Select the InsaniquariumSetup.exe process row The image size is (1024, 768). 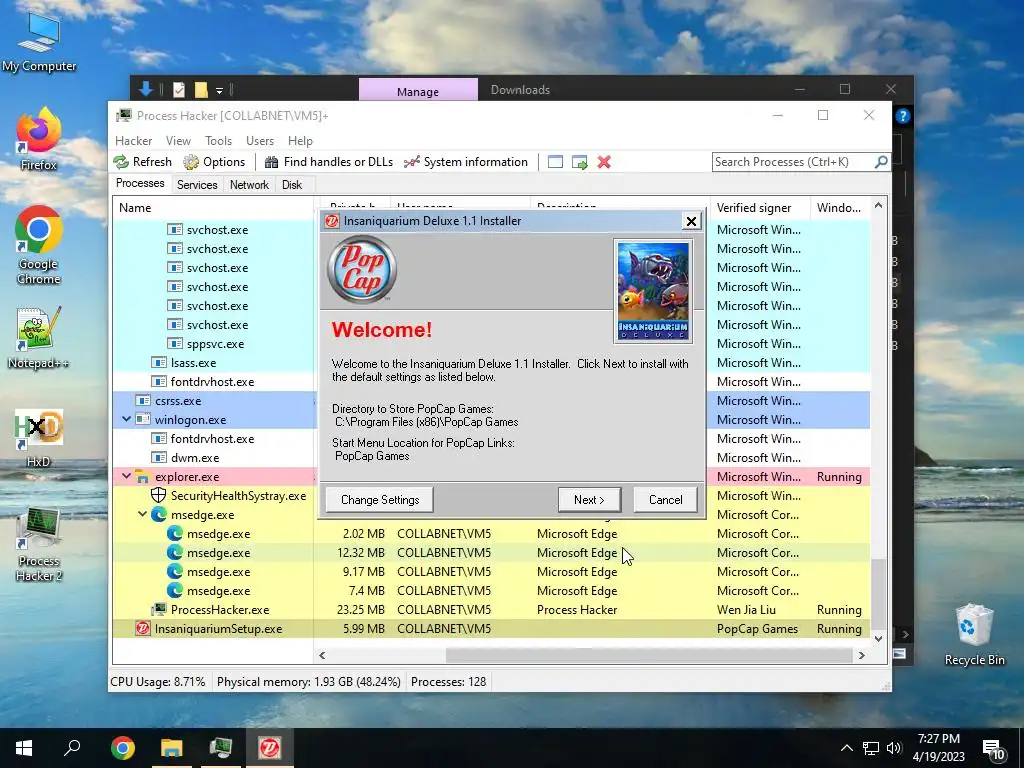pos(491,629)
